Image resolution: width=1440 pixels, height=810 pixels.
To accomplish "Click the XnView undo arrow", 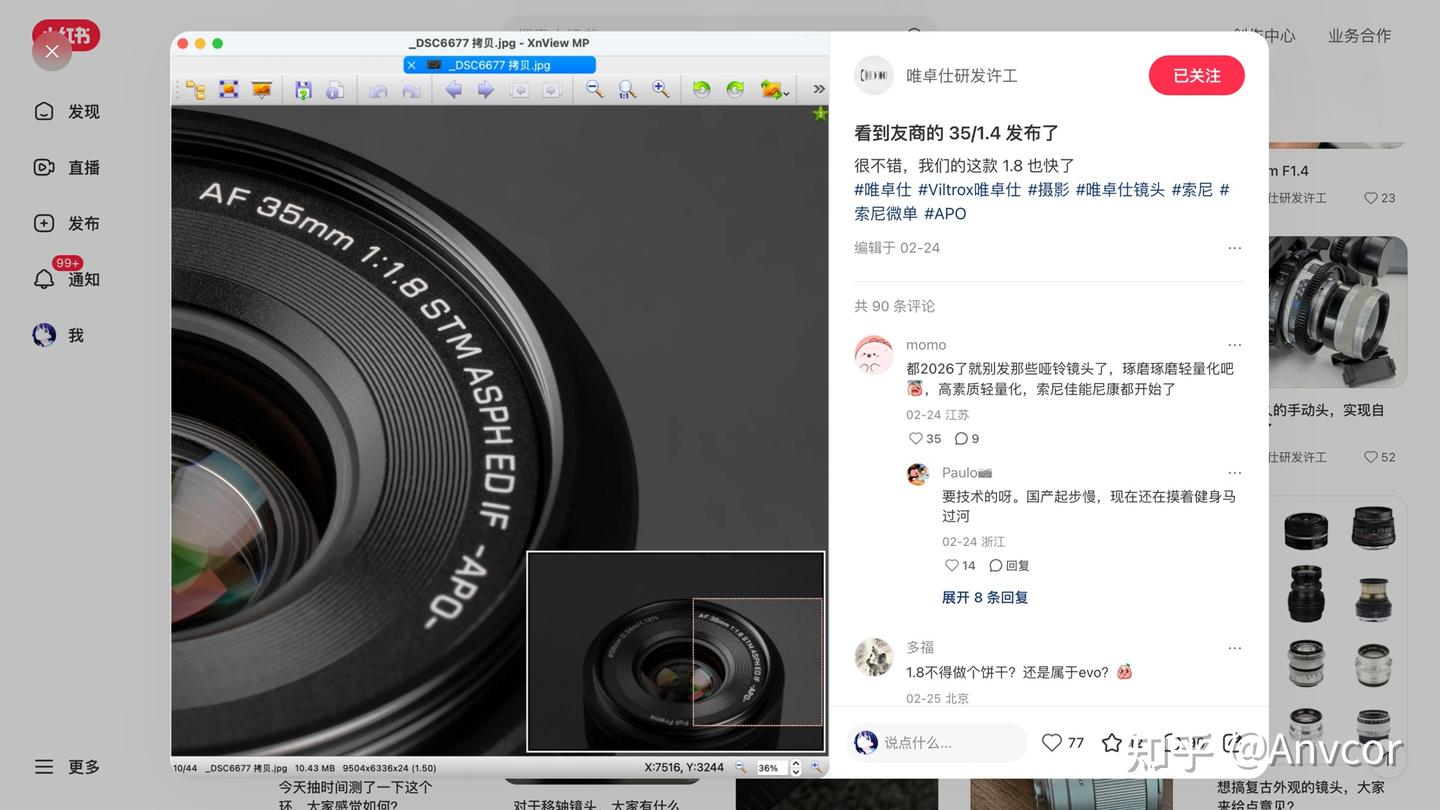I will click(x=378, y=90).
